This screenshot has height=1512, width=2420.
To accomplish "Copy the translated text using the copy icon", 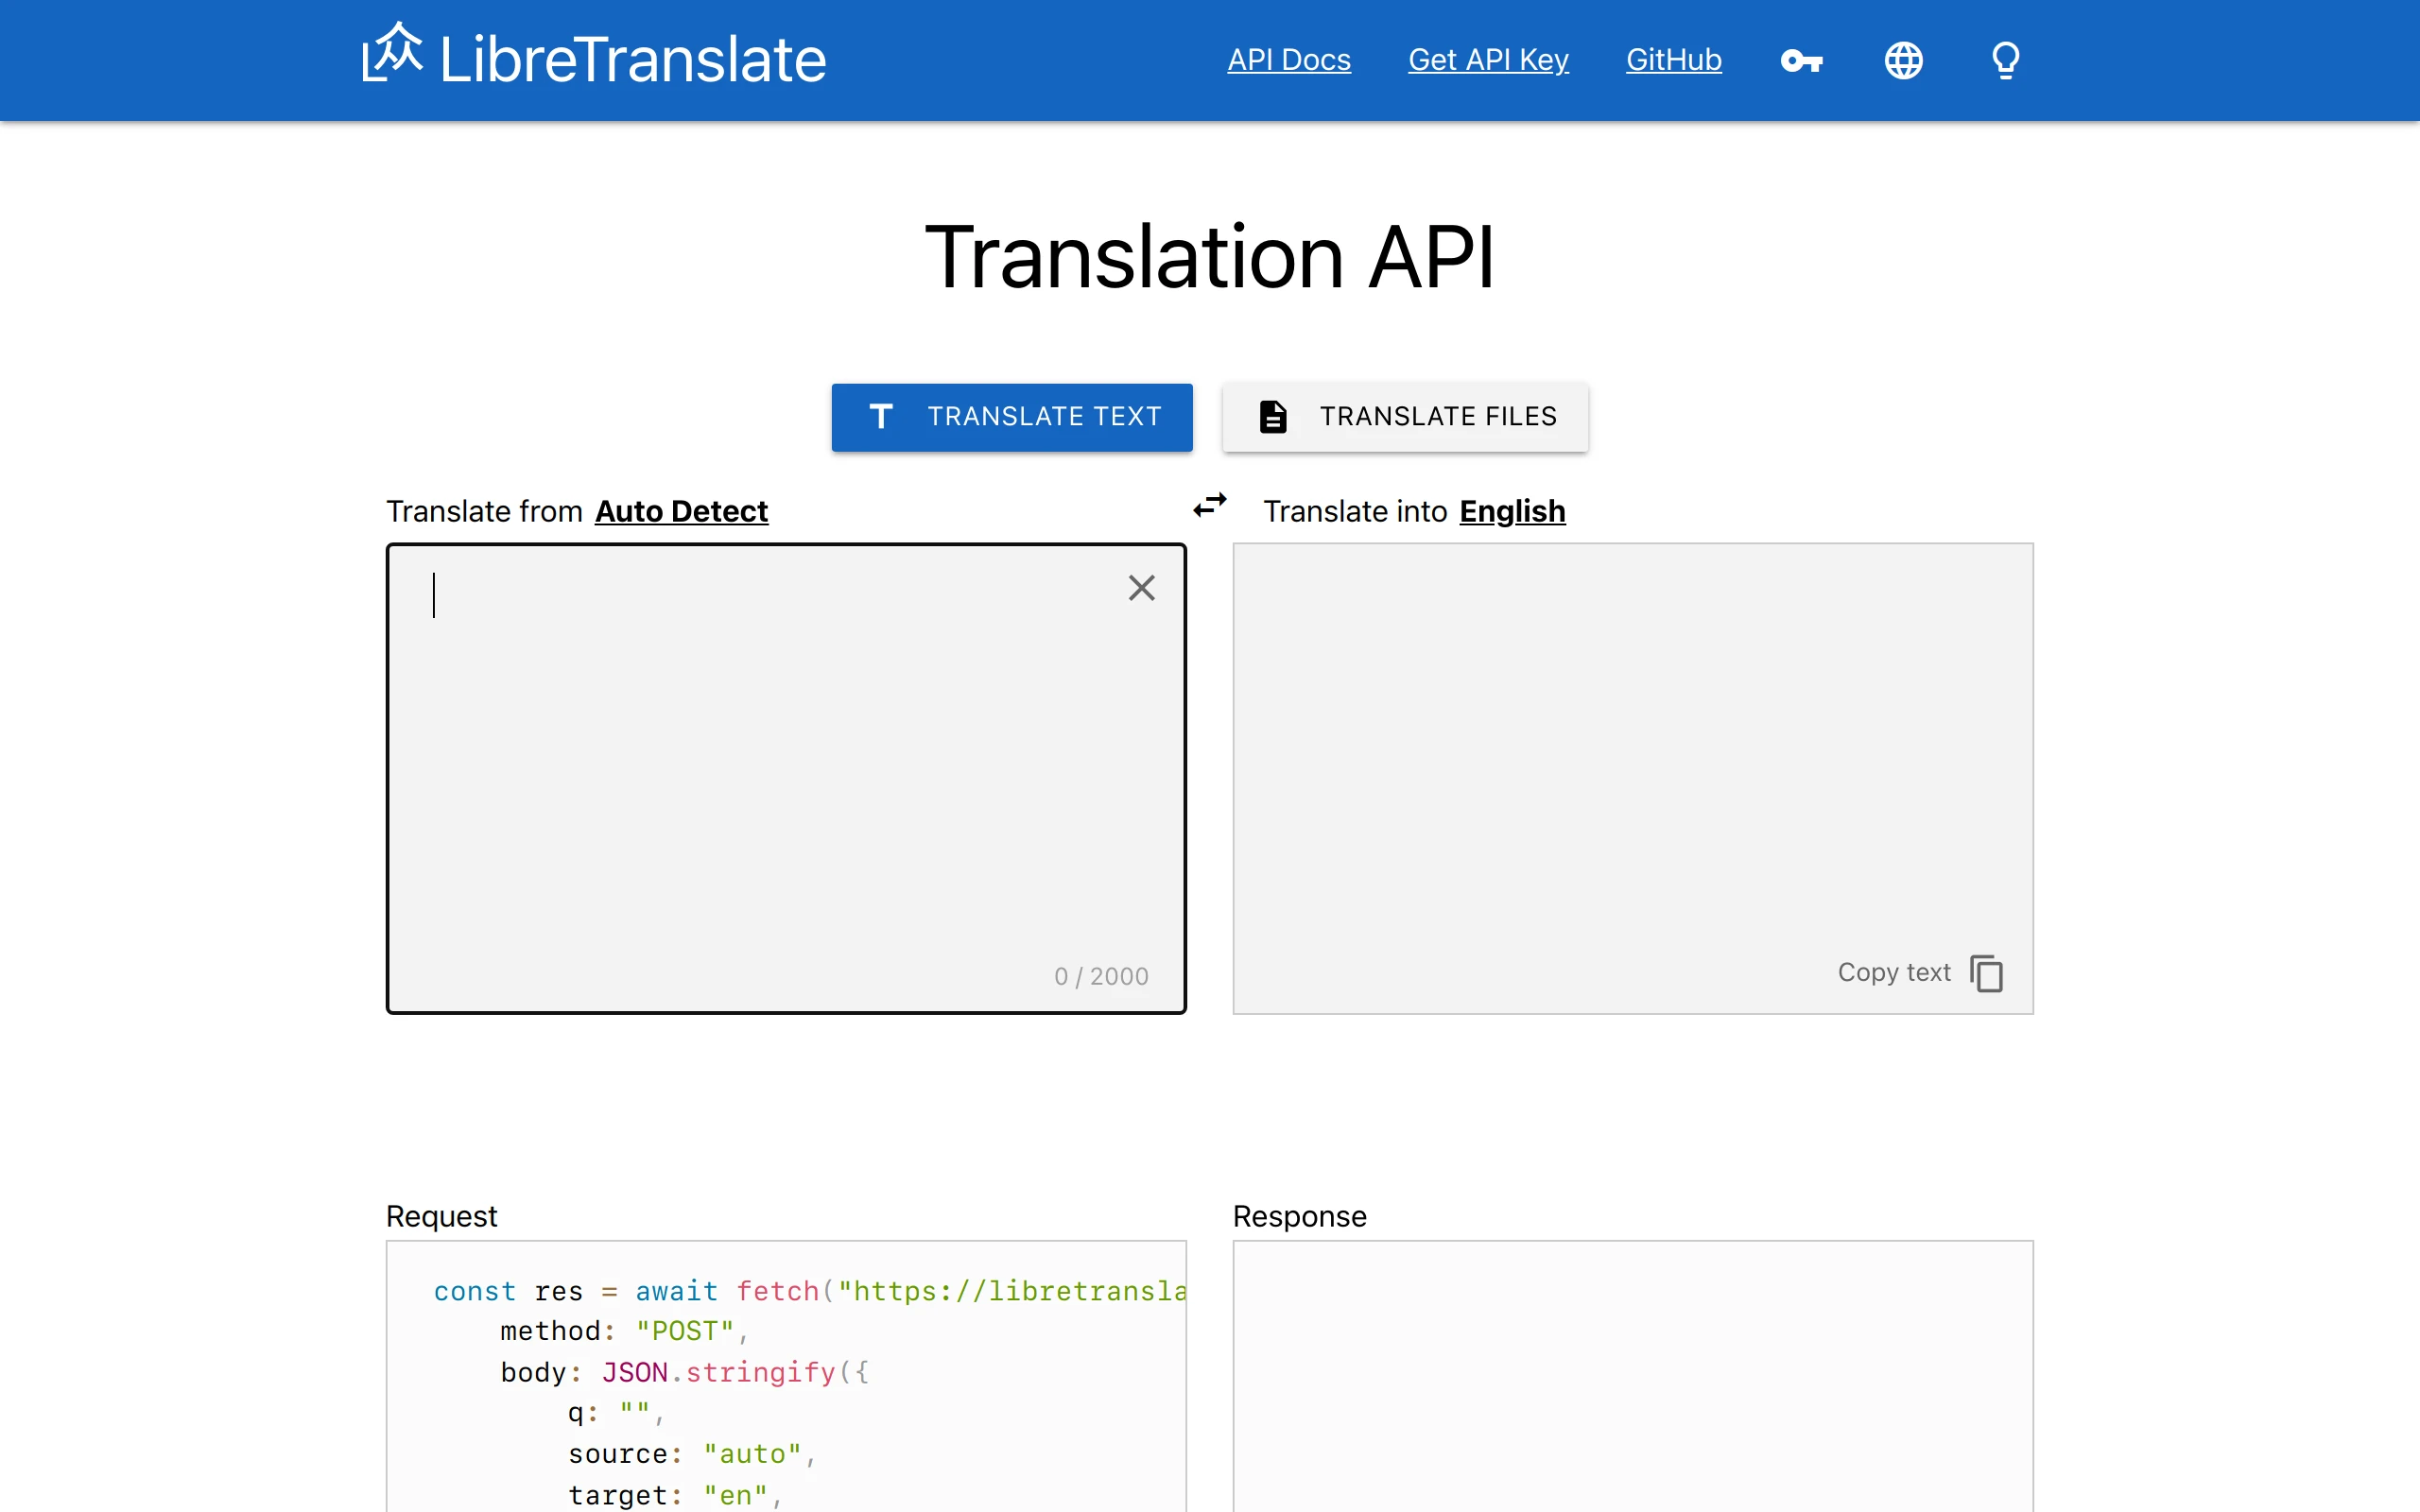I will coord(1986,972).
